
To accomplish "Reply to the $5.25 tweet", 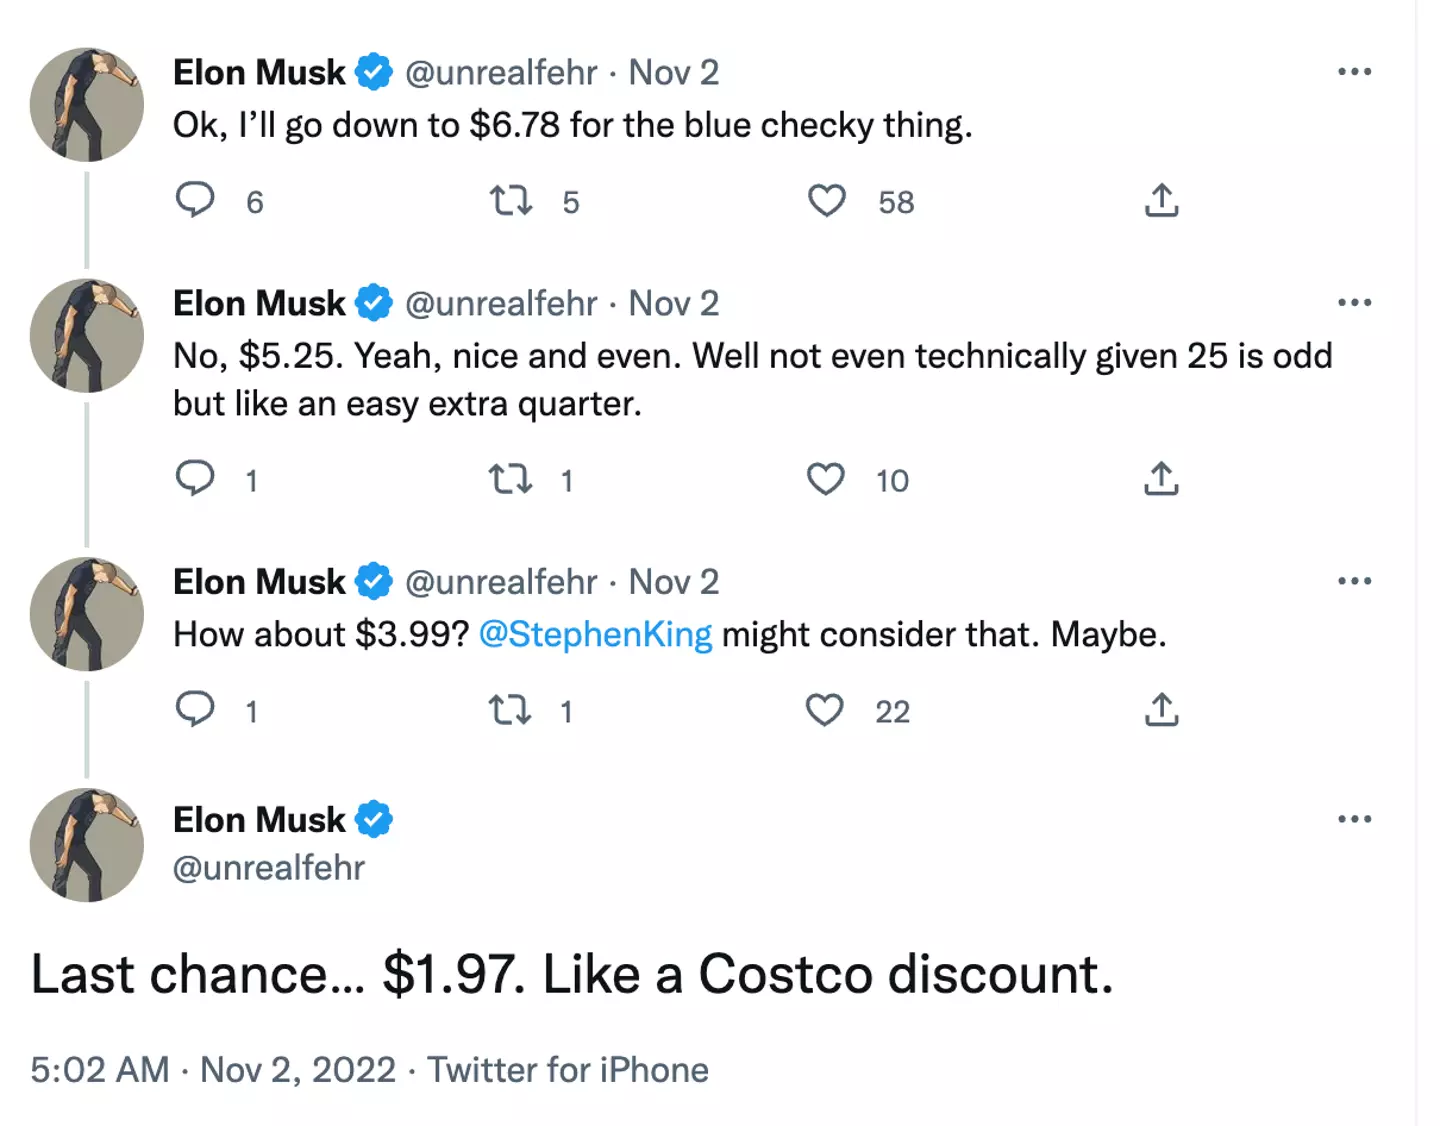I will click(x=195, y=479).
